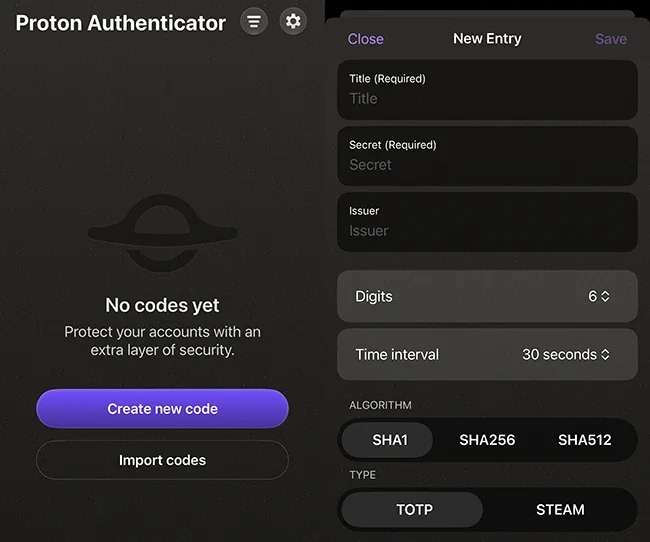Click the Digits up-down chevron arrows
Viewport: 650px width, 542px height.
tap(605, 296)
